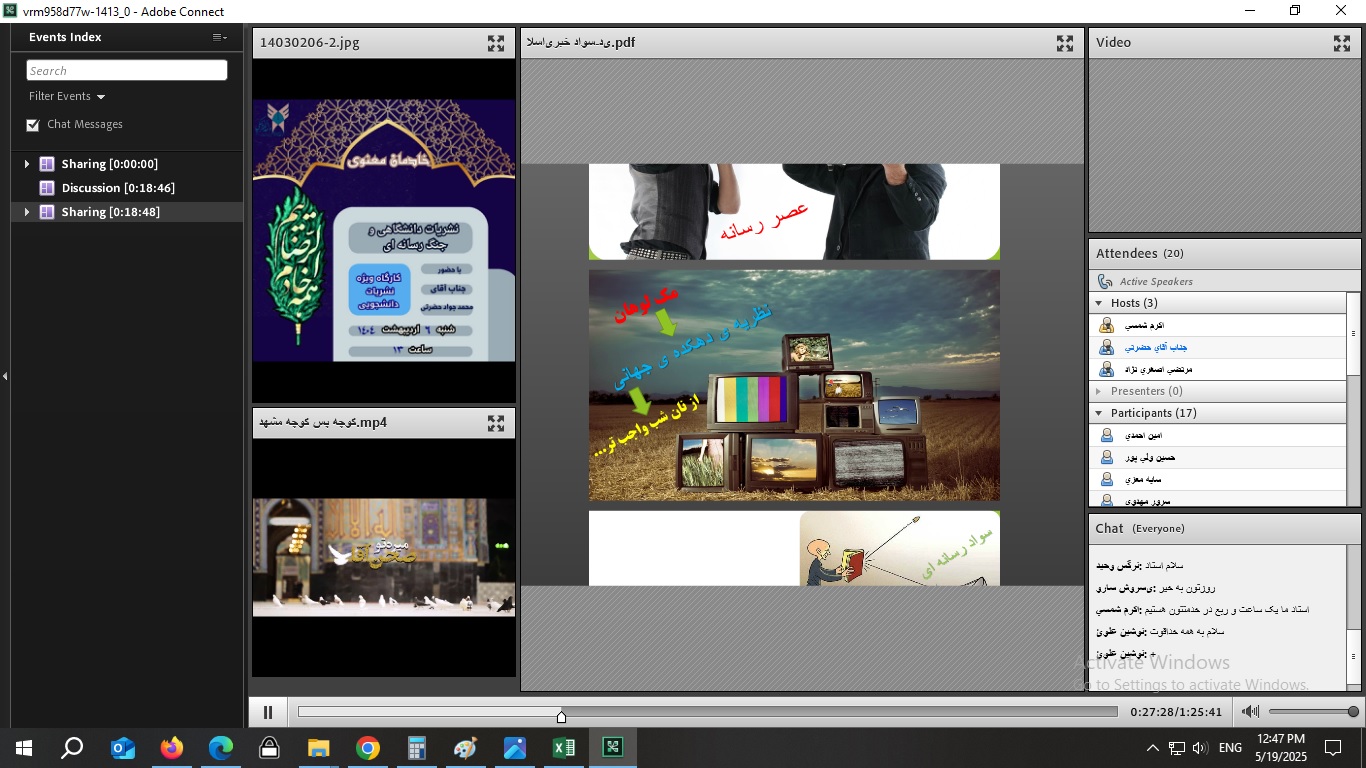Collapse the left sidebar with arrow handle

click(x=5, y=376)
